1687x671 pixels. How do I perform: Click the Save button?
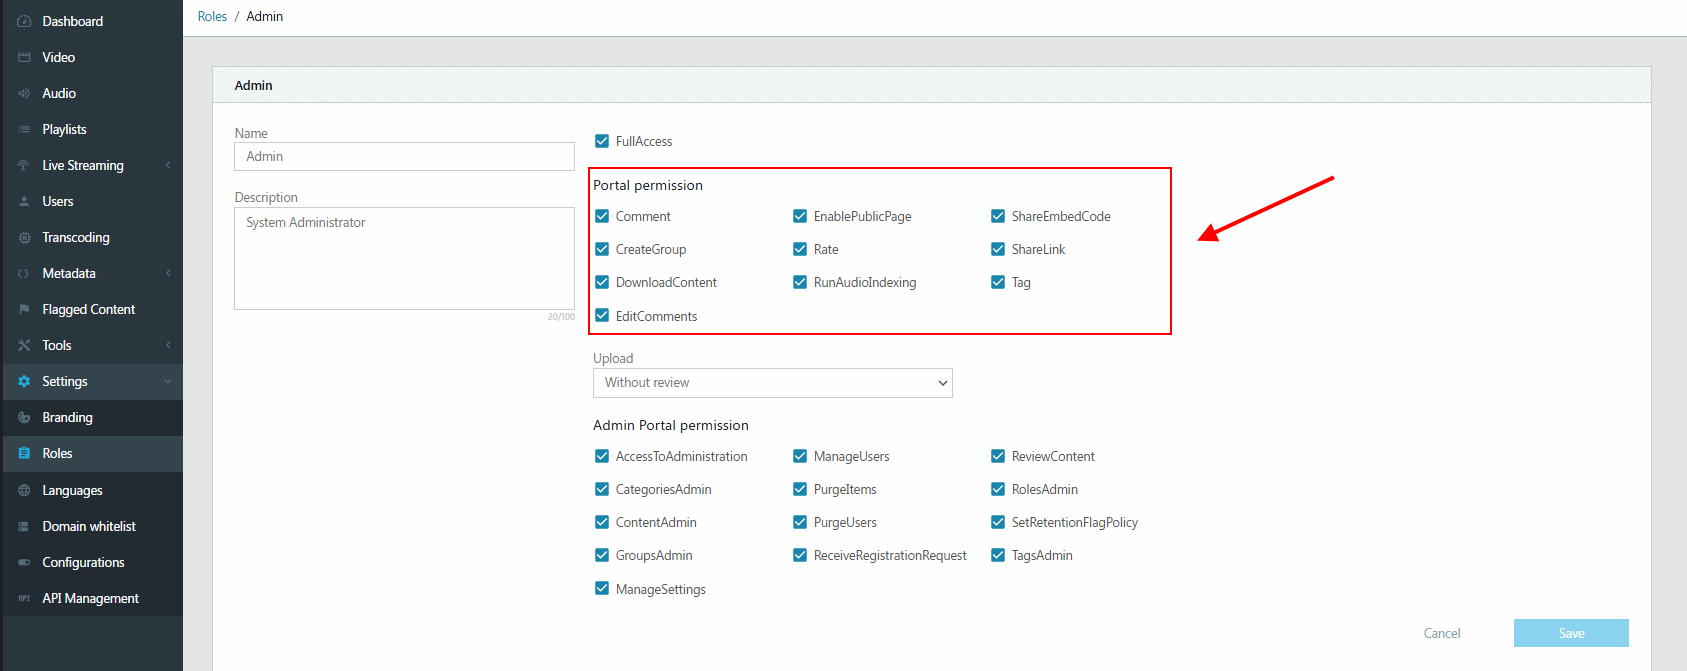point(1571,633)
